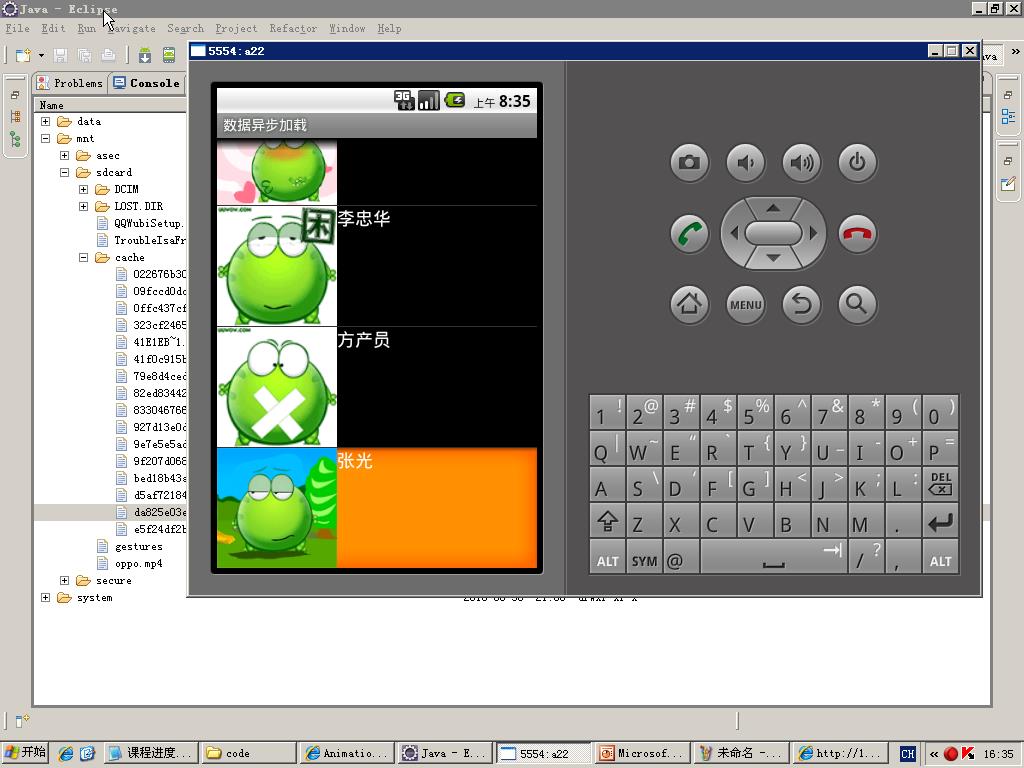1024x768 pixels.
Task: Tap the green call button
Action: tap(689, 234)
